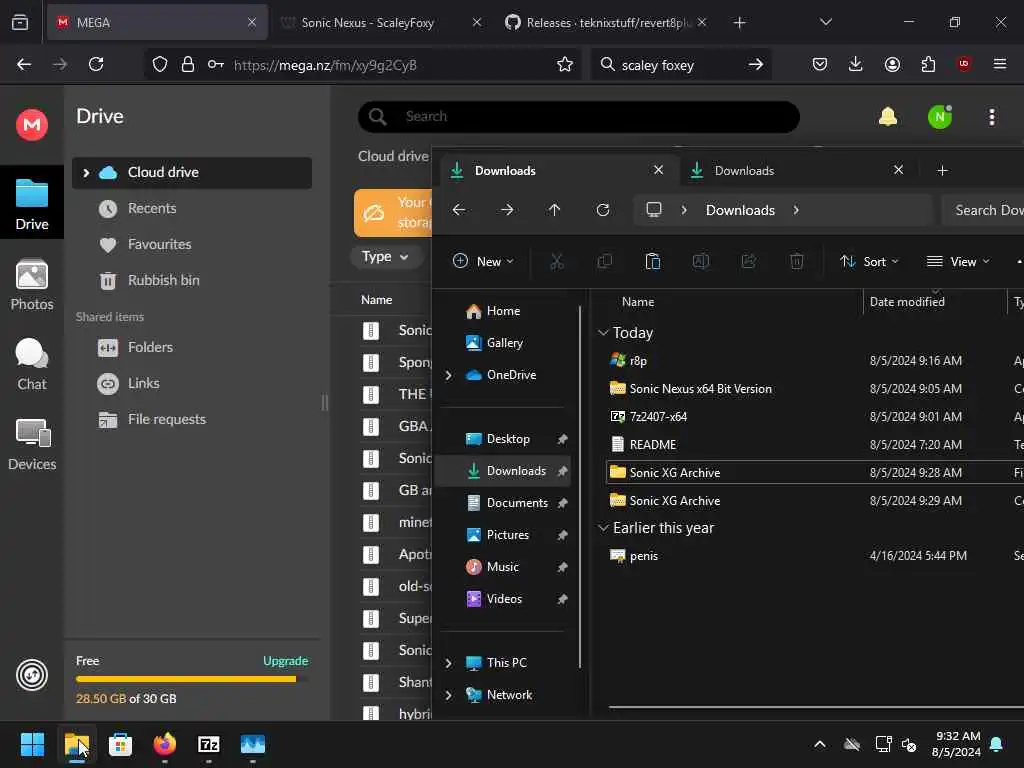
Task: Open shared Folders in MEGA
Action: pos(191,347)
